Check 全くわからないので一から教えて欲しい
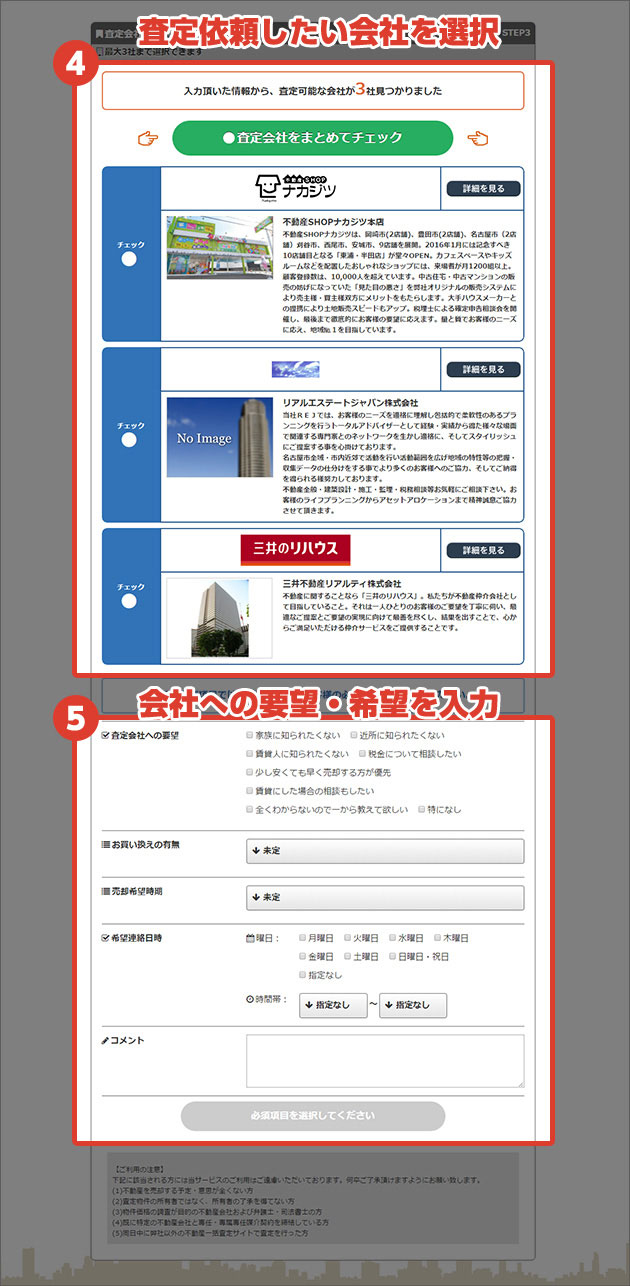The width and height of the screenshot is (630, 1286). [x=250, y=809]
